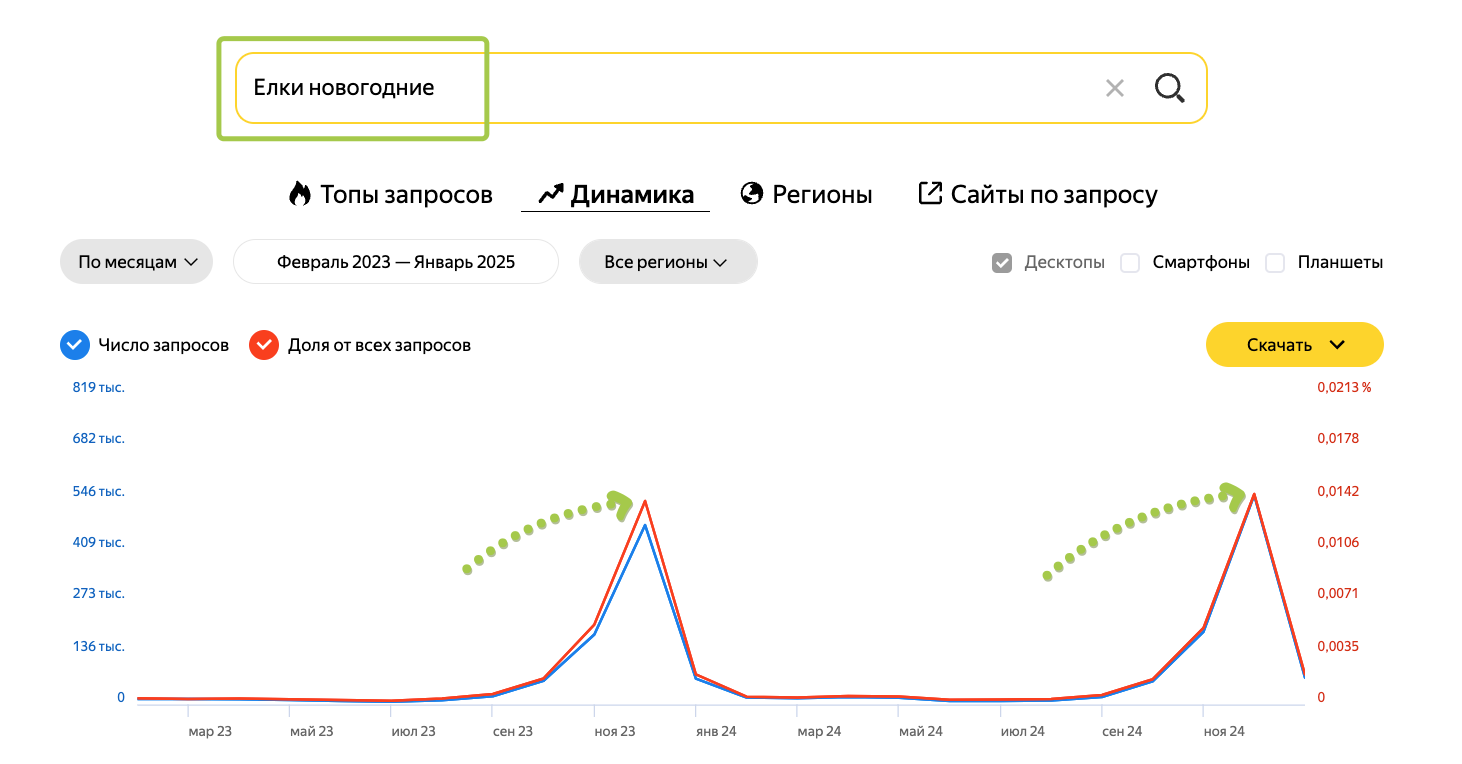Click chevron arrow on Скачать button

[1337, 345]
